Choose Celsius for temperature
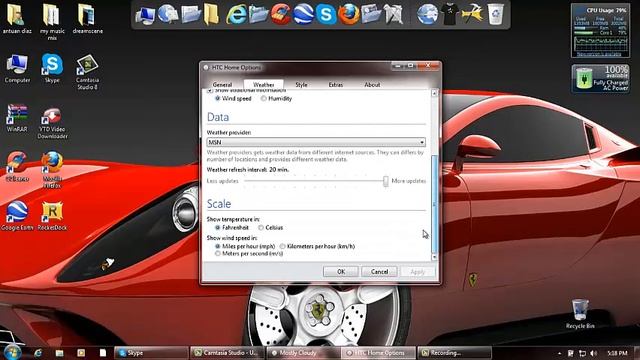This screenshot has width=640, height=360. [261, 227]
